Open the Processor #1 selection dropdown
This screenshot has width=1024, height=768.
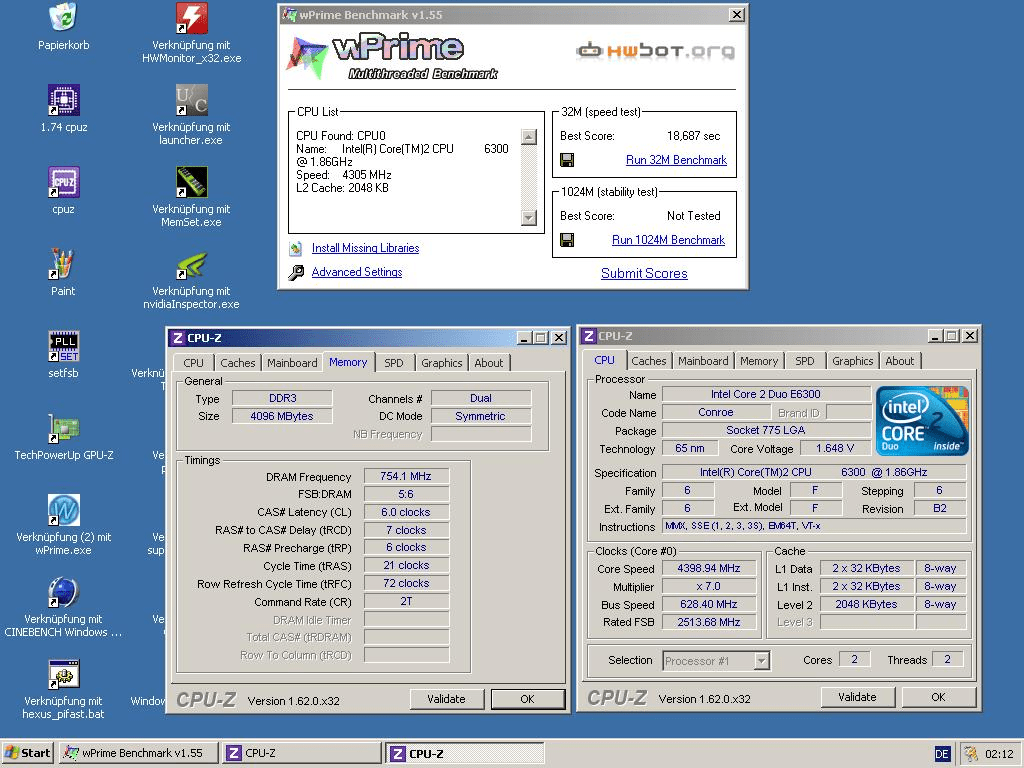[761, 661]
